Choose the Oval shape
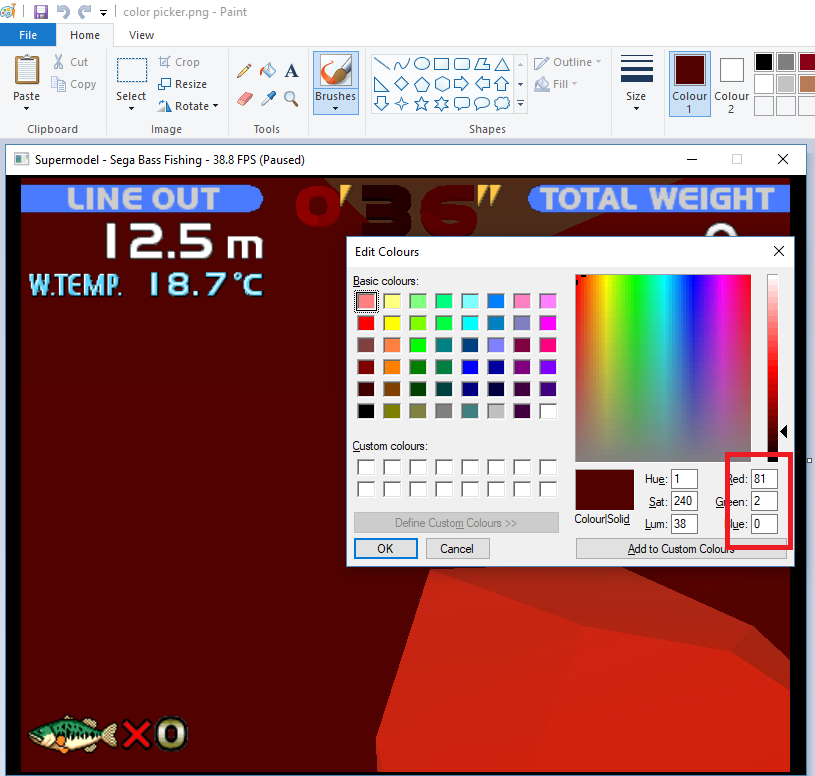This screenshot has width=815, height=776. coord(422,64)
